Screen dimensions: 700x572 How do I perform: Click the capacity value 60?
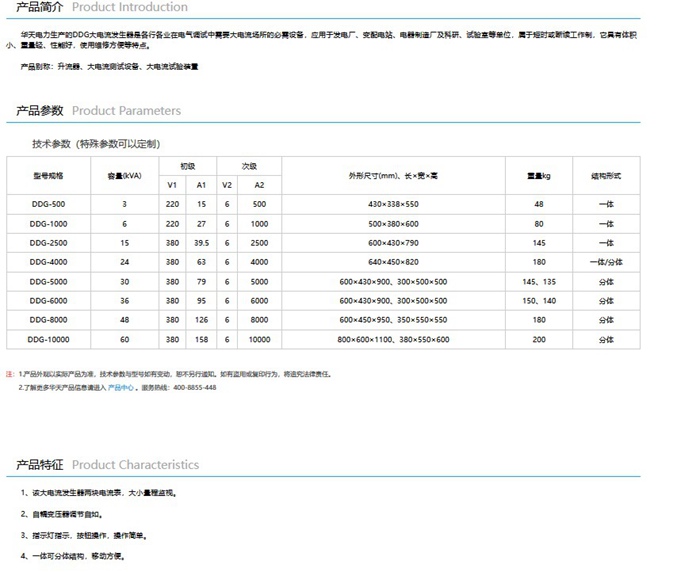pyautogui.click(x=125, y=339)
